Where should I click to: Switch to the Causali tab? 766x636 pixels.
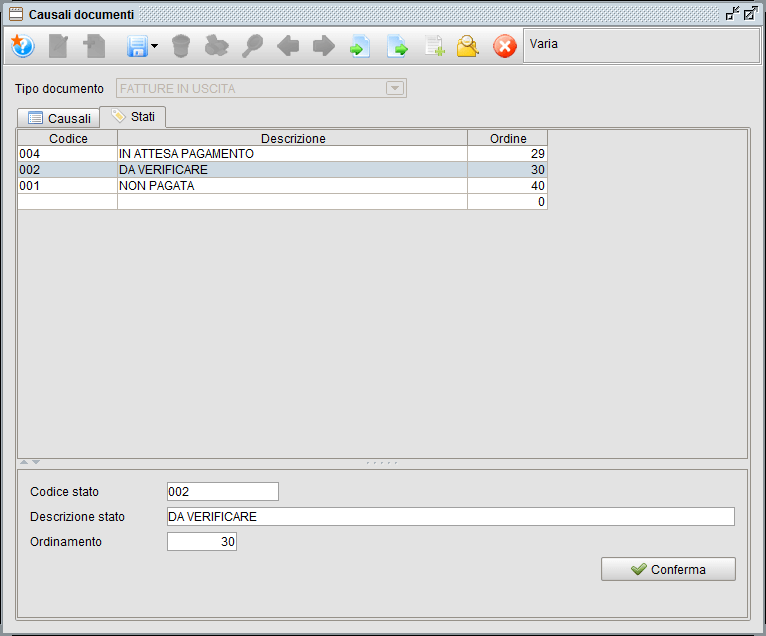tap(59, 118)
